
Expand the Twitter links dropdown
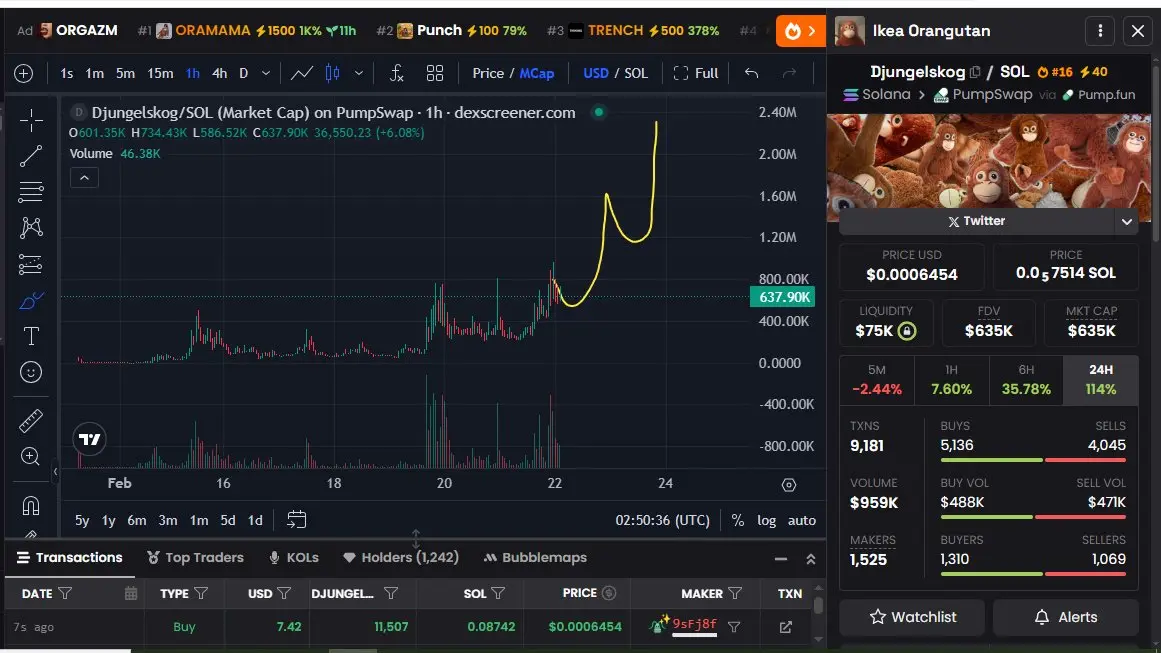(1126, 221)
